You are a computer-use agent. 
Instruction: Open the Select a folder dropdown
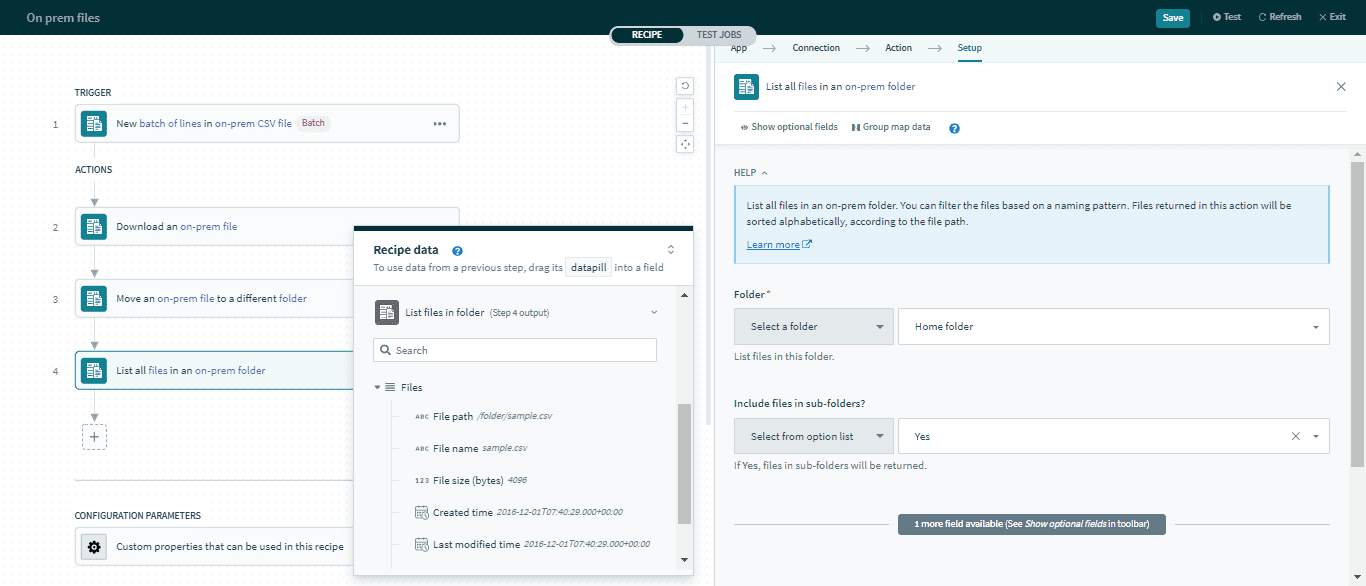[813, 327]
